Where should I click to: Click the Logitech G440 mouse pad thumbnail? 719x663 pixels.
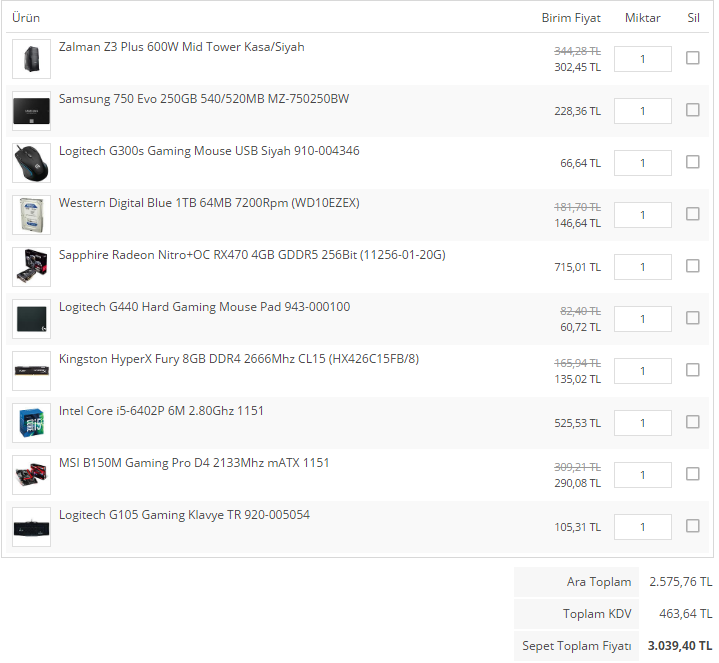pyautogui.click(x=31, y=319)
